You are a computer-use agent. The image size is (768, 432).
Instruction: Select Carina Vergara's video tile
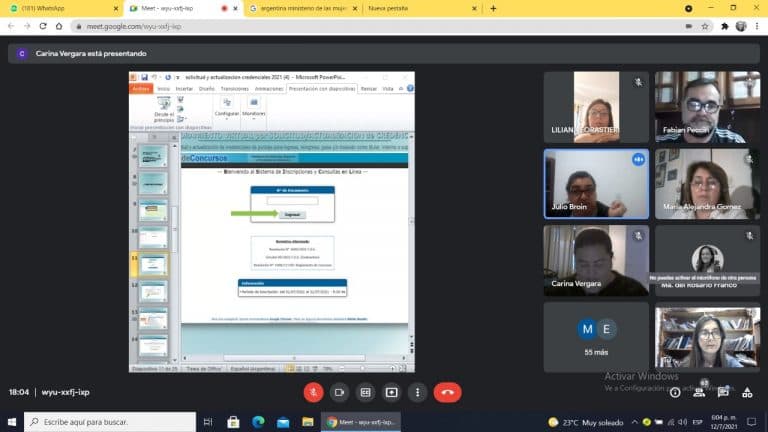tap(596, 261)
